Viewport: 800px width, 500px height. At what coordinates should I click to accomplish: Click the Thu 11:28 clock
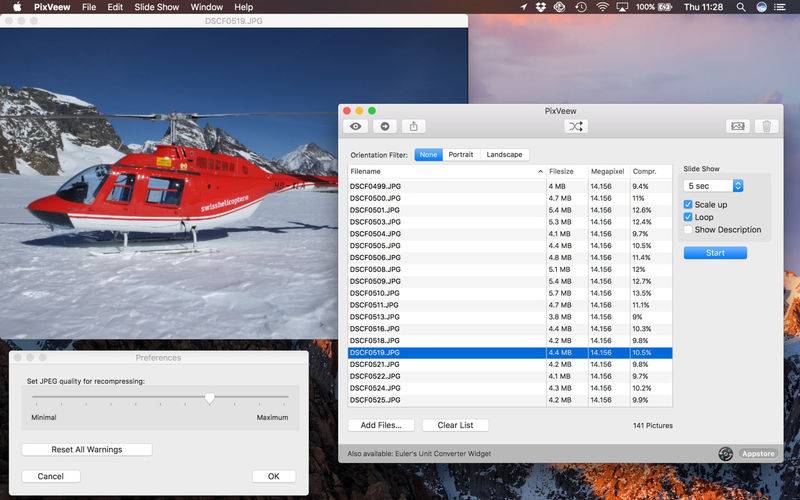tap(703, 7)
